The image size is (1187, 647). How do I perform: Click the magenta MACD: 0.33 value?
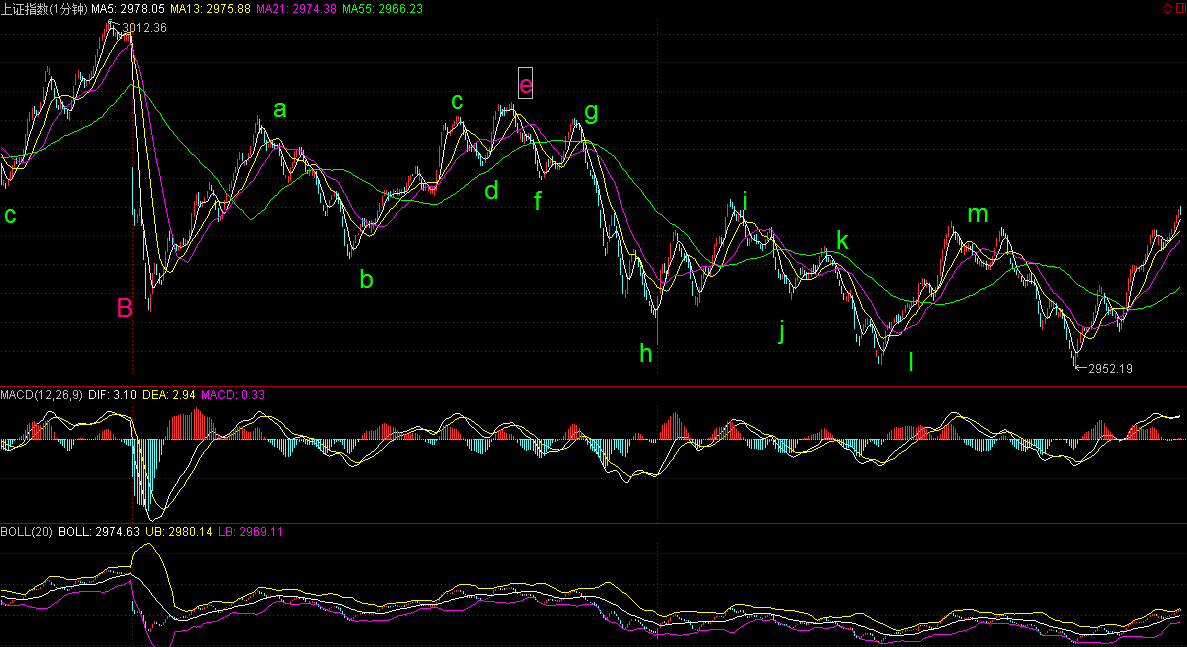click(x=233, y=395)
